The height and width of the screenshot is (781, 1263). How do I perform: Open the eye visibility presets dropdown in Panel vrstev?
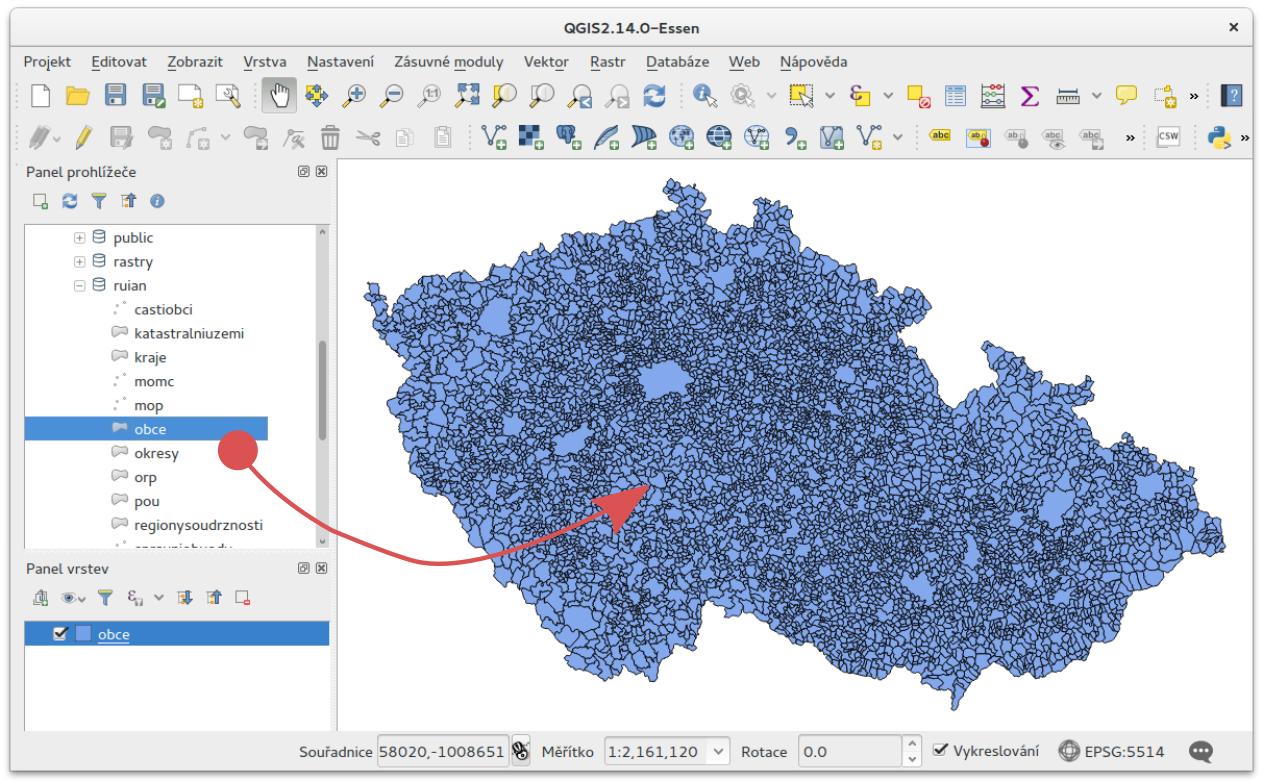73,598
